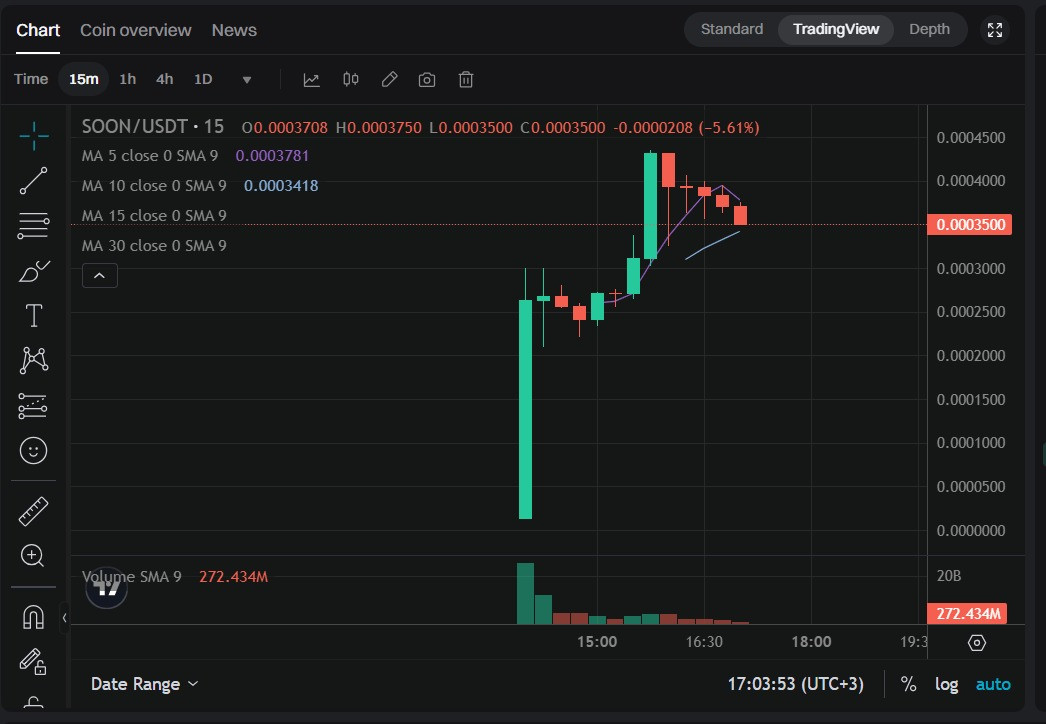The width and height of the screenshot is (1046, 724).
Task: Select the Text annotation tool
Action: pyautogui.click(x=33, y=316)
